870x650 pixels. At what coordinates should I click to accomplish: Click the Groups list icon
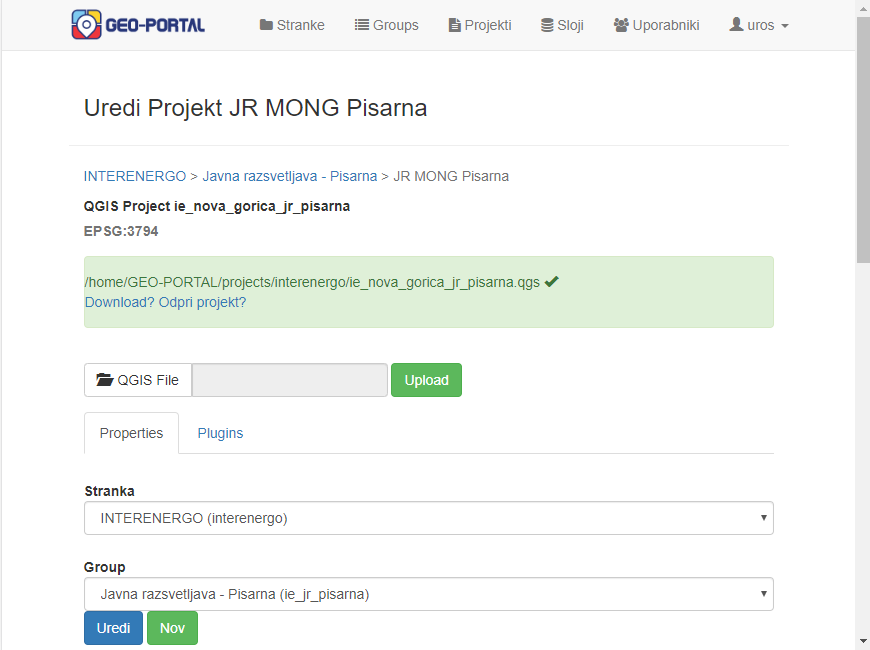pos(362,25)
